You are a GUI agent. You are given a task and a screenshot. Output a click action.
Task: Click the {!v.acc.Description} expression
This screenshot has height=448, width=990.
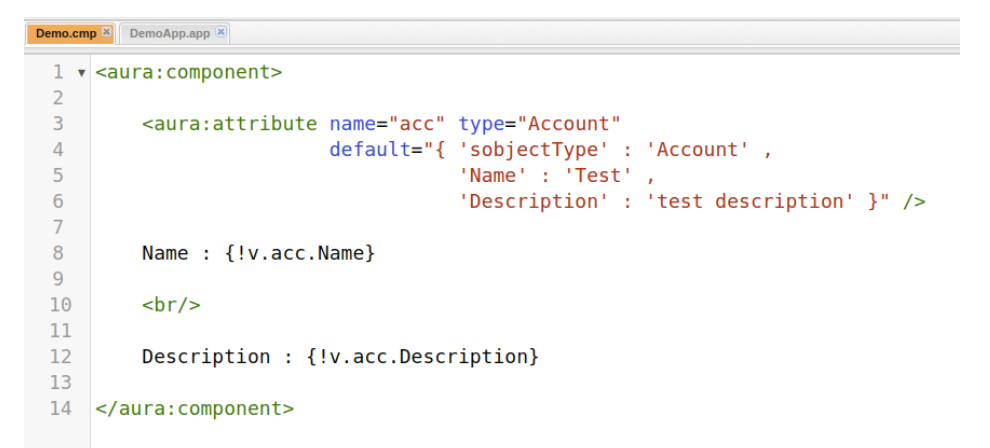[423, 357]
